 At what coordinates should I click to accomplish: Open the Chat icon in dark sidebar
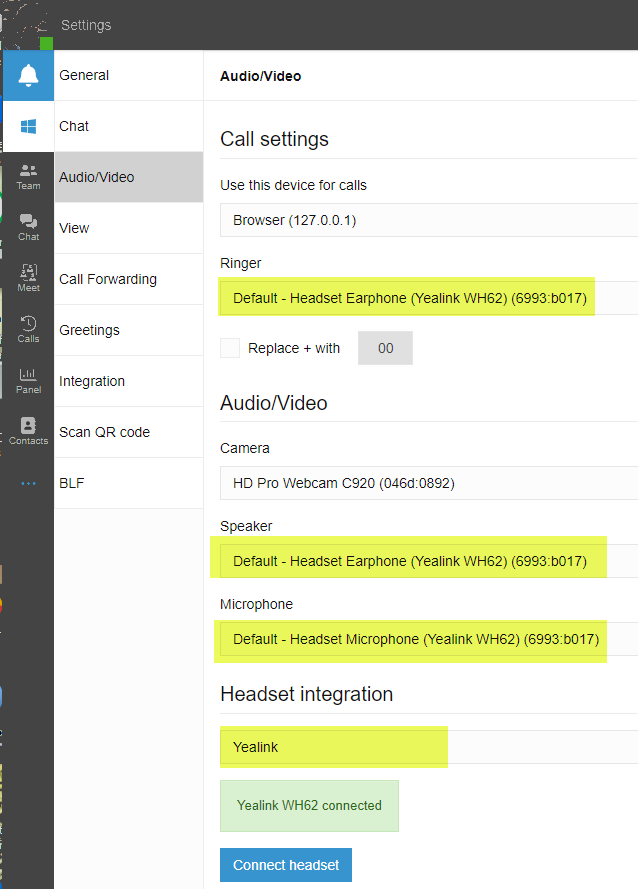[28, 228]
